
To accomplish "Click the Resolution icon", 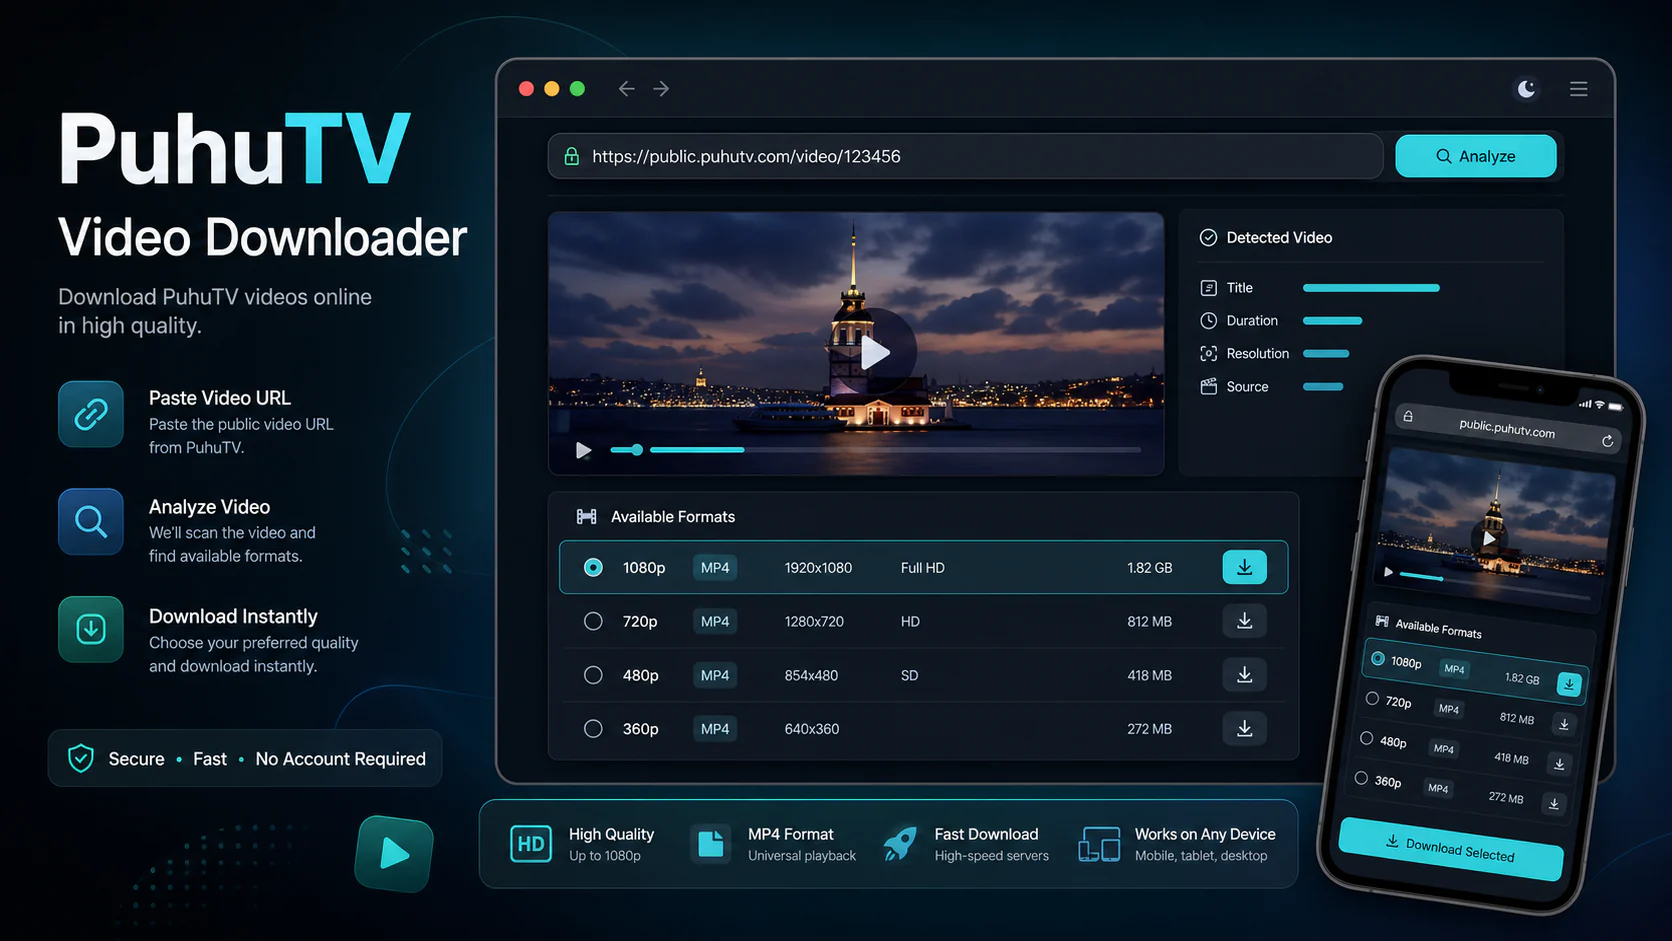I will click(1208, 354).
